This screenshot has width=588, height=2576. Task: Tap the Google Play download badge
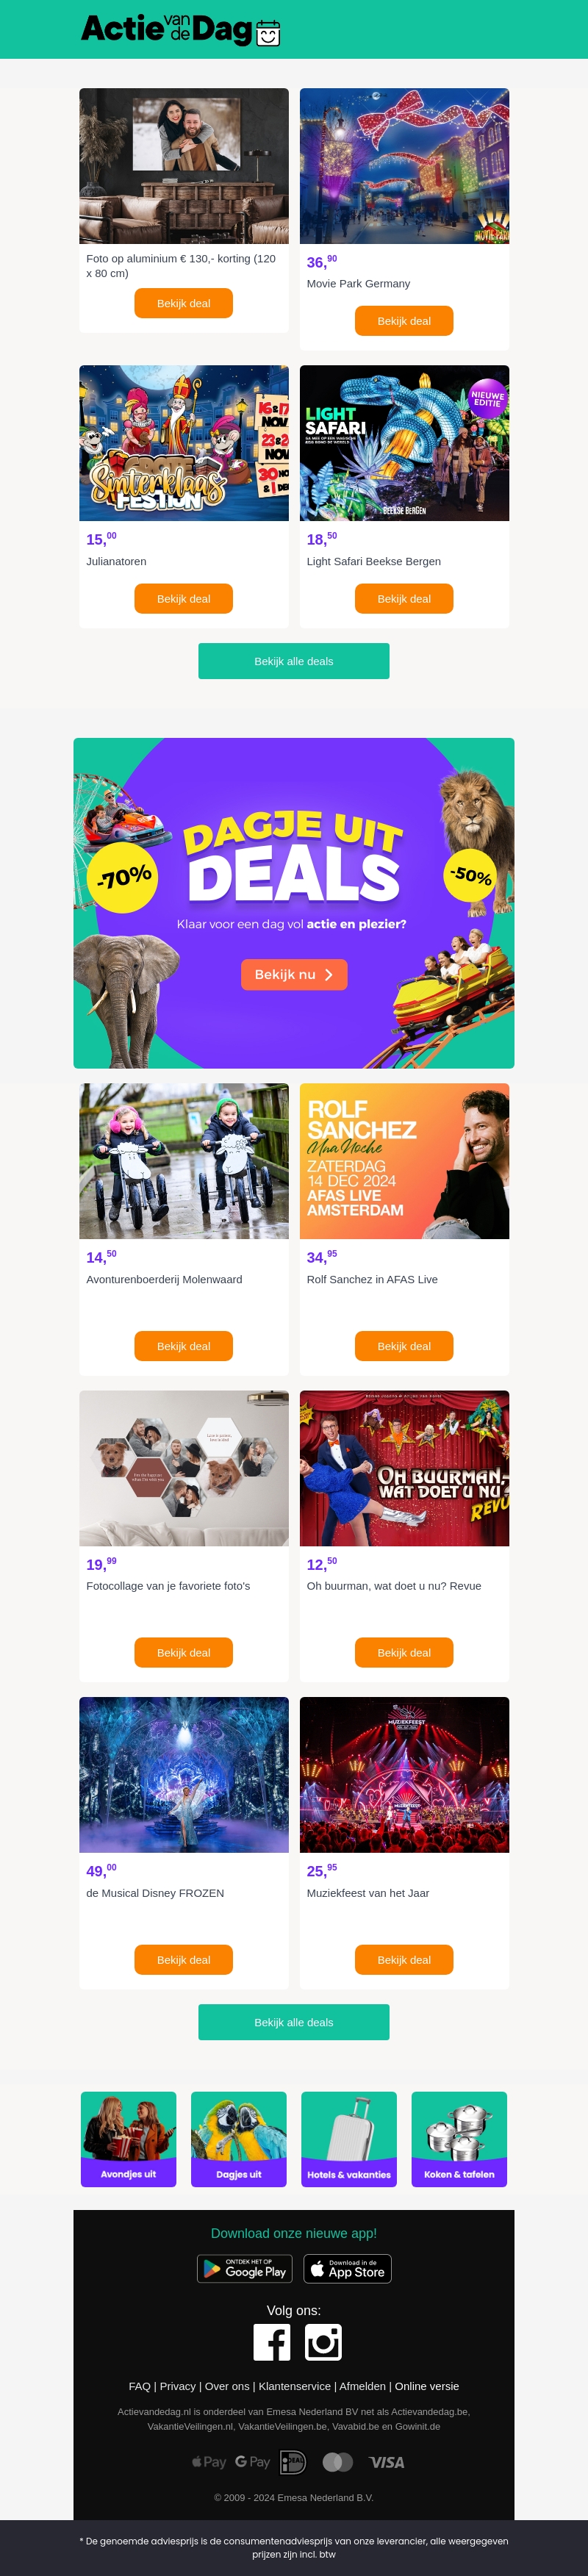pos(245,2269)
